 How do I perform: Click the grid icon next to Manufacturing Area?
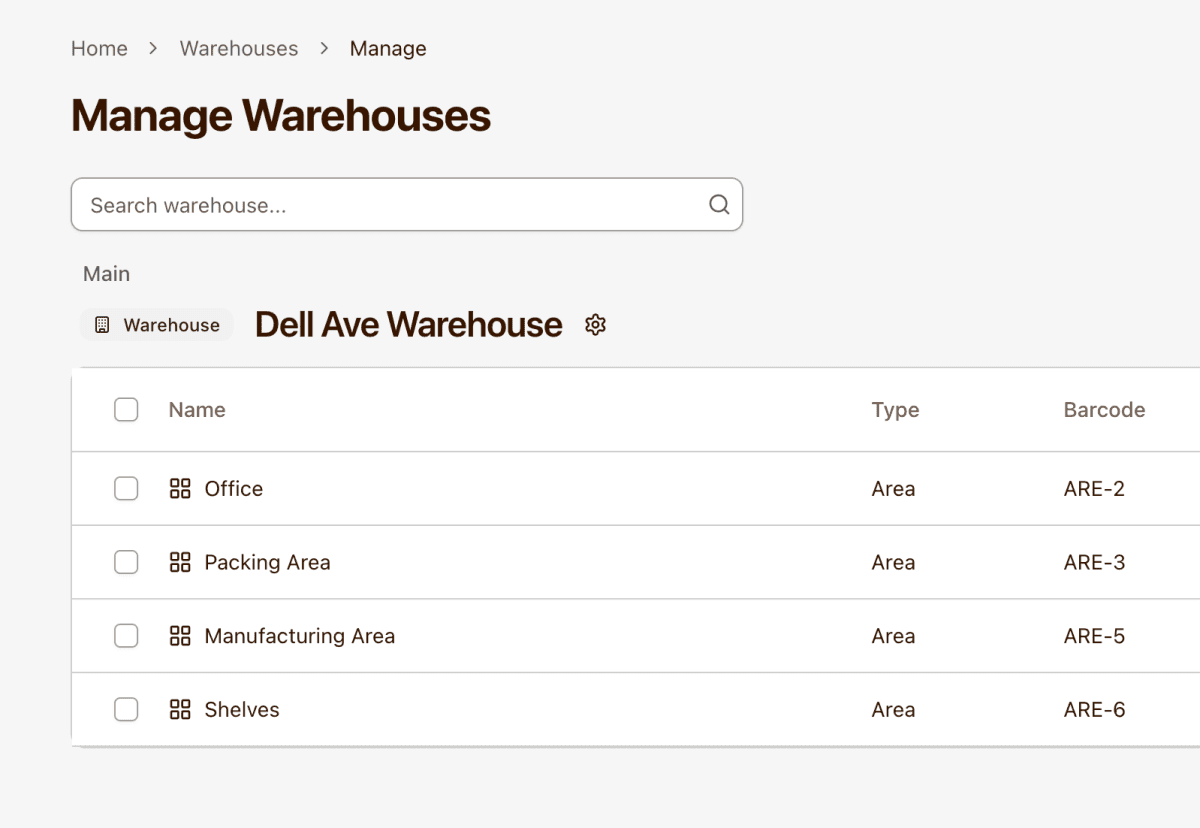[180, 636]
